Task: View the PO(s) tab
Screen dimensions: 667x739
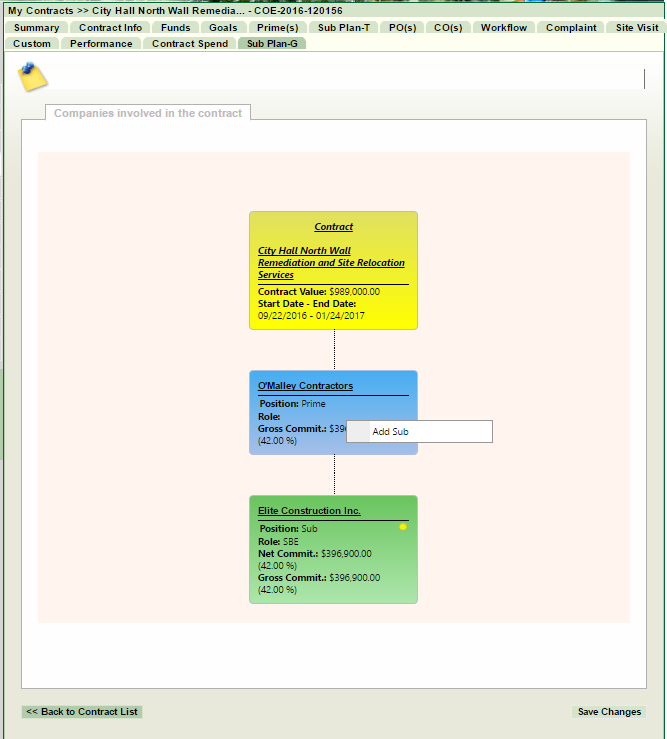Action: point(402,28)
